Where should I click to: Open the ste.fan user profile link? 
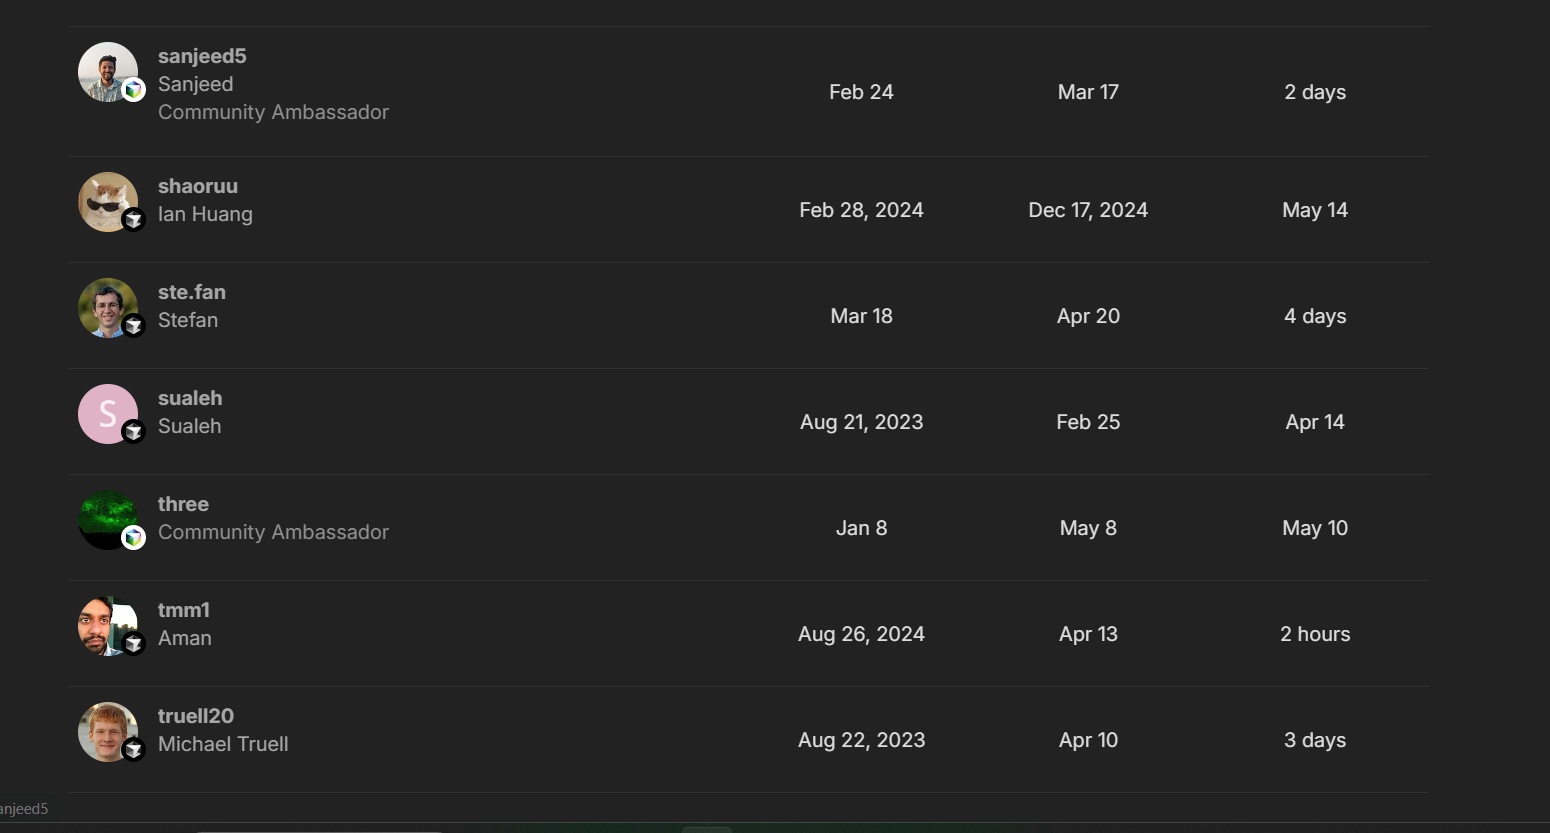pyautogui.click(x=192, y=292)
